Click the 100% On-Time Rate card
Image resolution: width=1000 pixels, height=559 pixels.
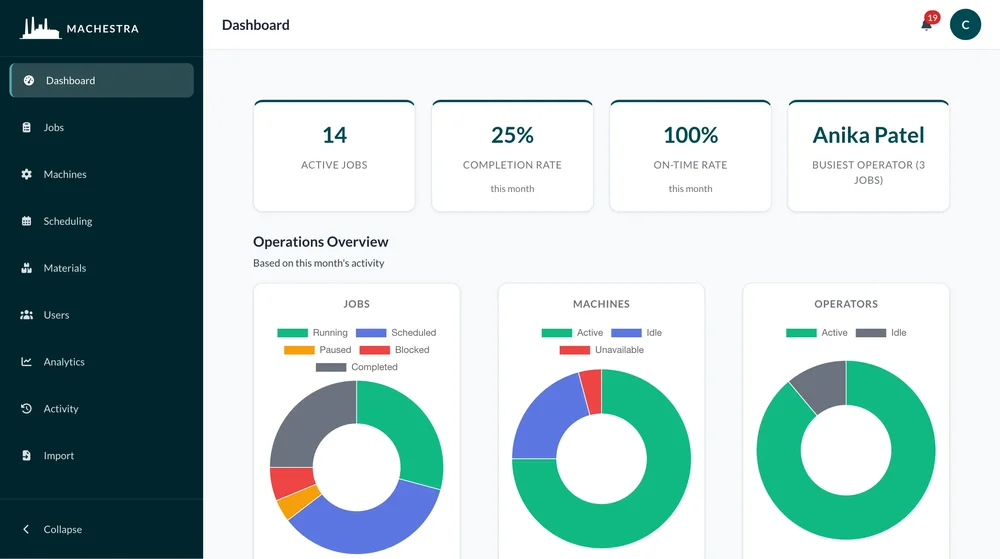tap(690, 156)
